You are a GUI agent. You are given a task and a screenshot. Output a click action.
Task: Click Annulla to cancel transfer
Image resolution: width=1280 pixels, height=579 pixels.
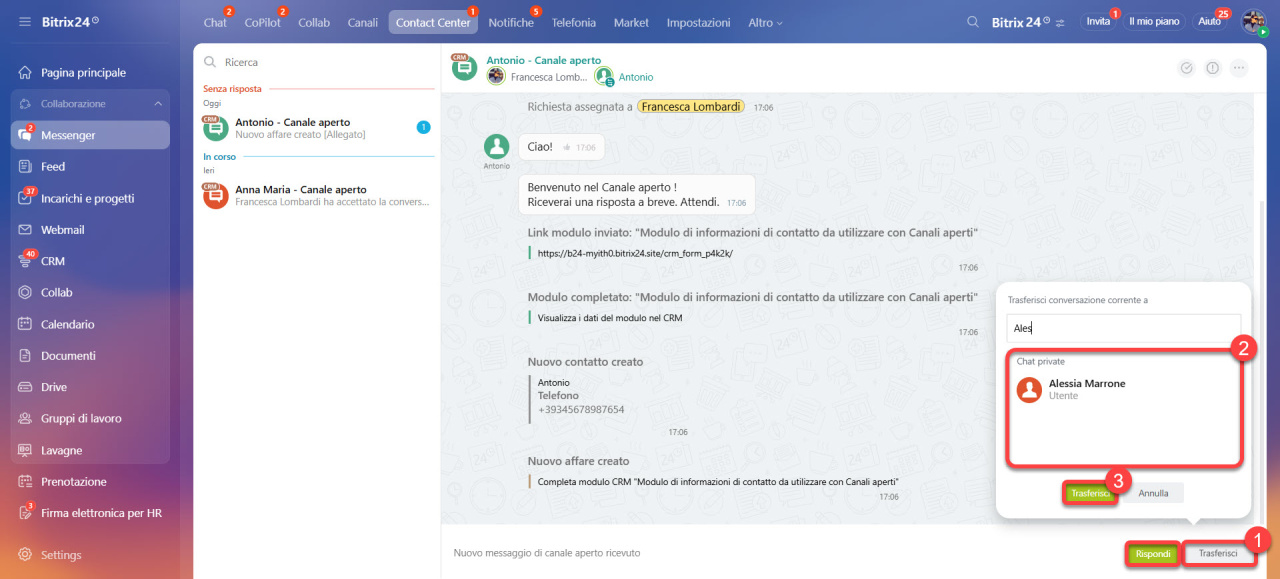(1153, 493)
